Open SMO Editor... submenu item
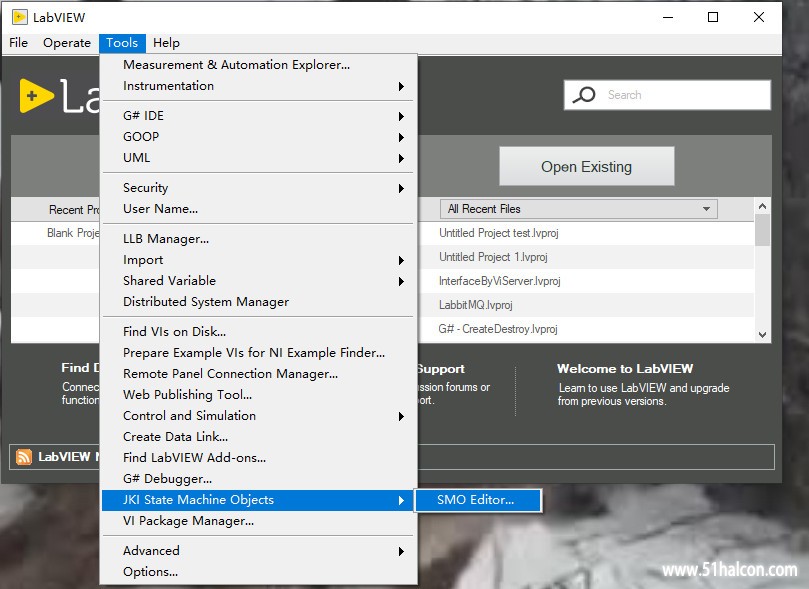This screenshot has width=809, height=589. coord(478,500)
